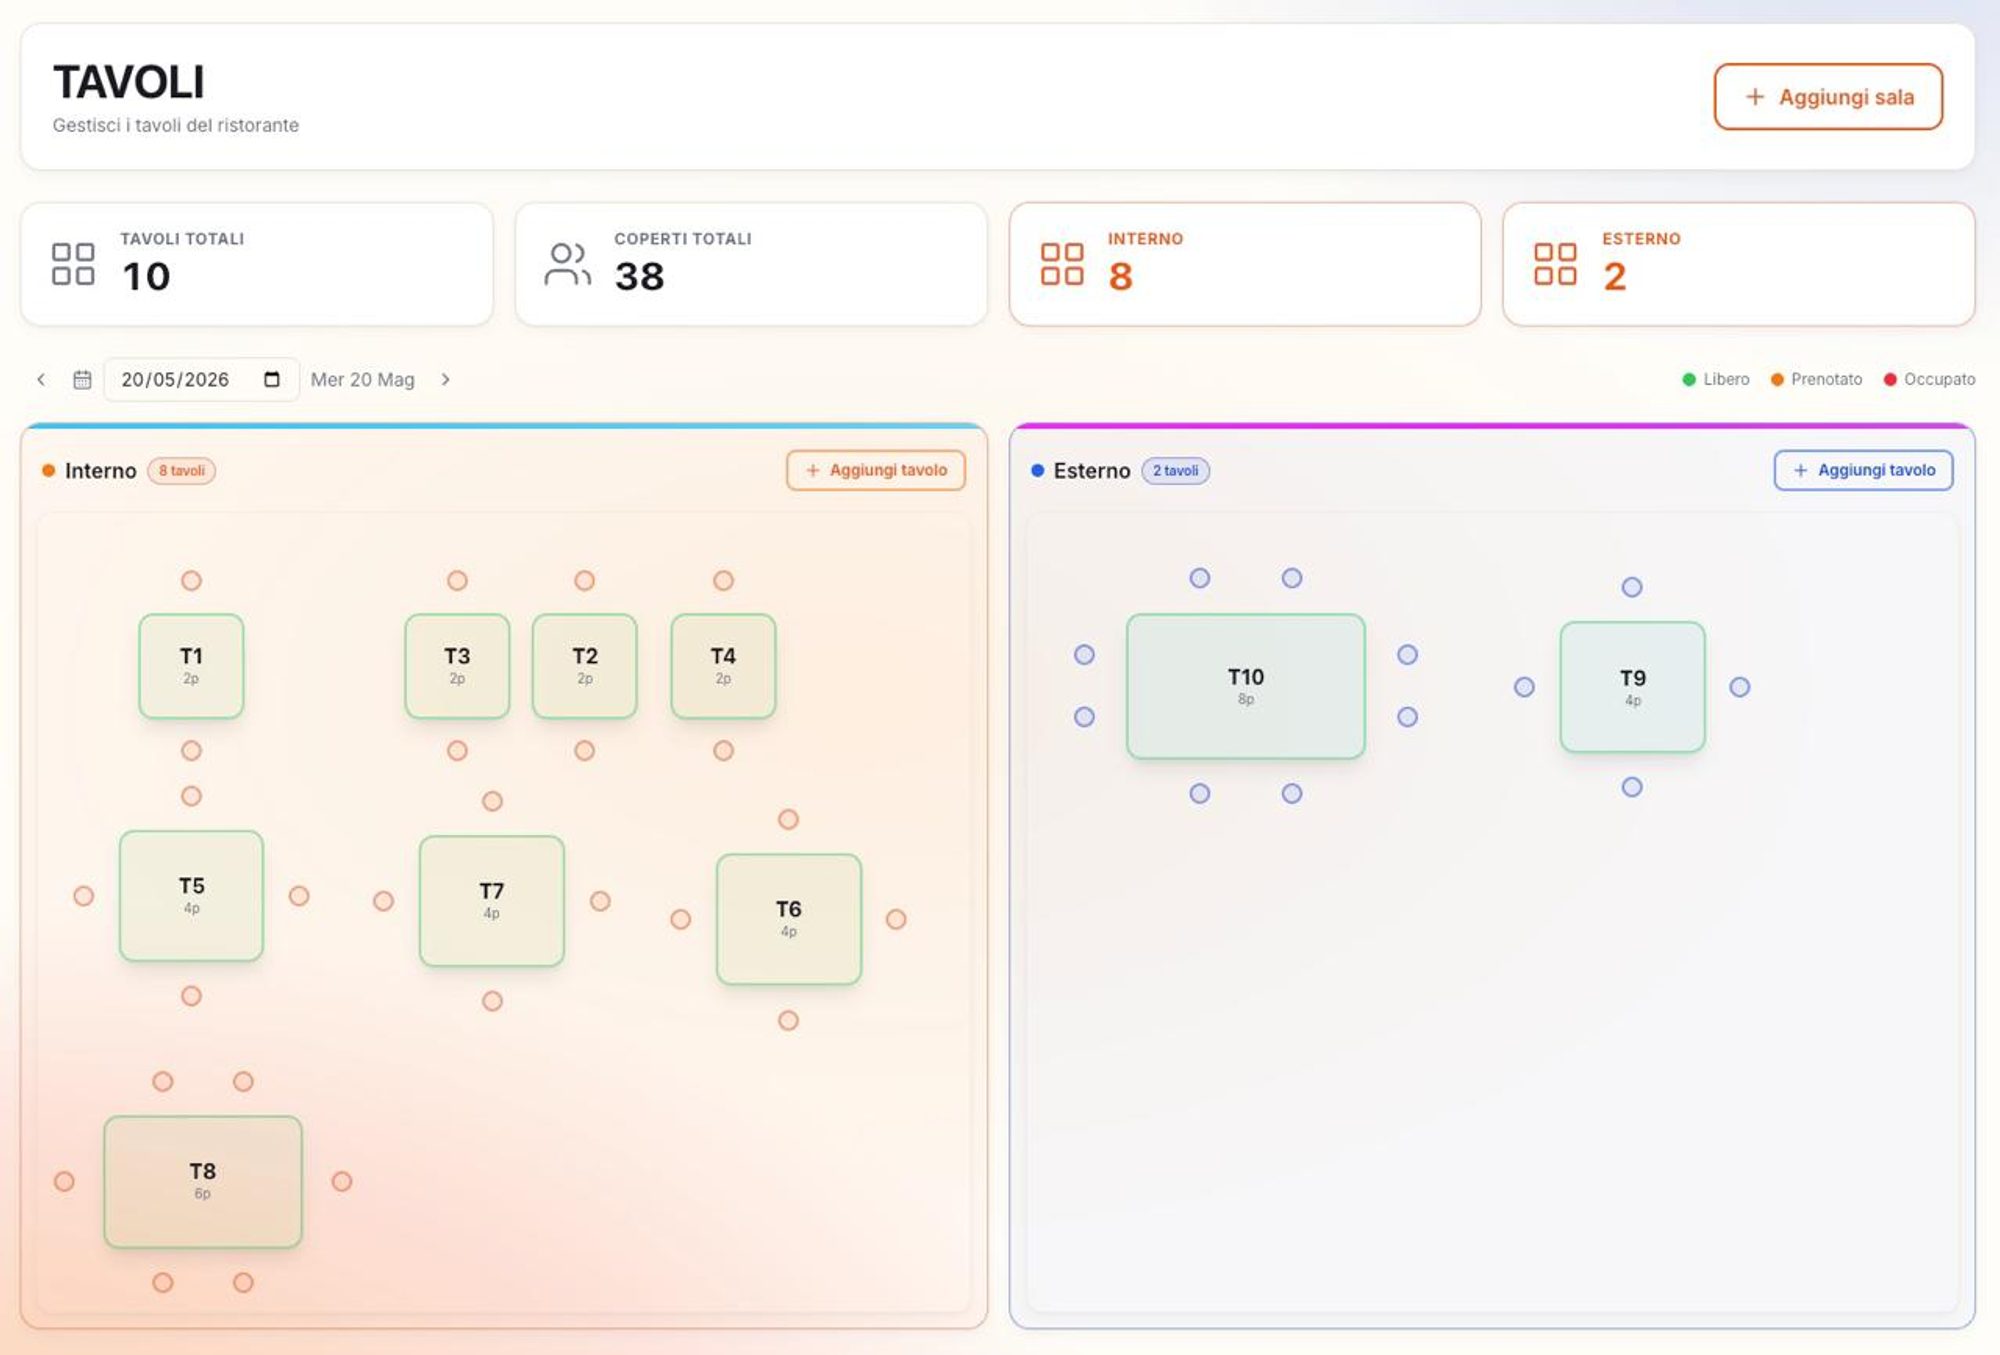Click the Esterno grid icon in stats card
This screenshot has width=2000, height=1355.
pos(1555,264)
